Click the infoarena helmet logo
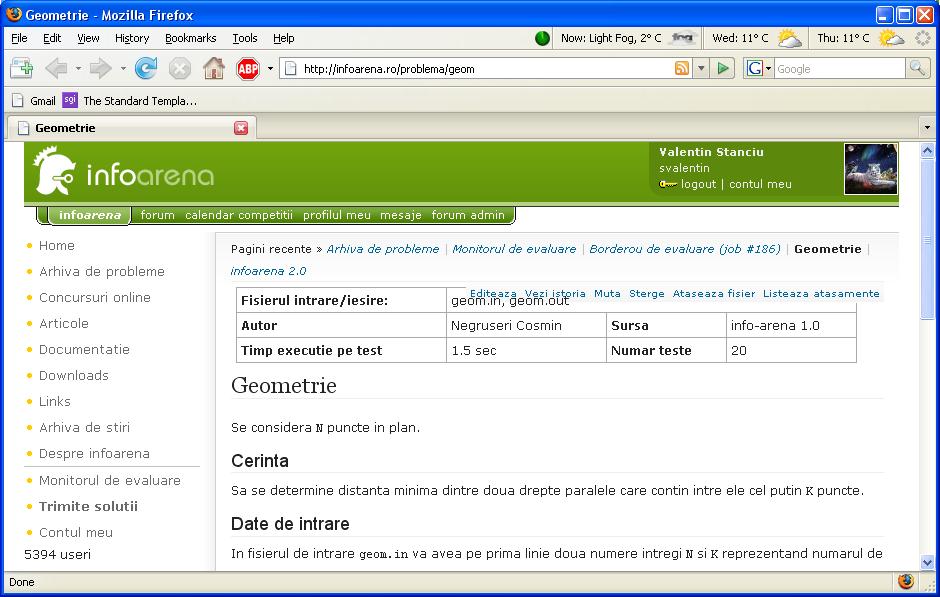Screen dimensions: 940x597 point(55,172)
